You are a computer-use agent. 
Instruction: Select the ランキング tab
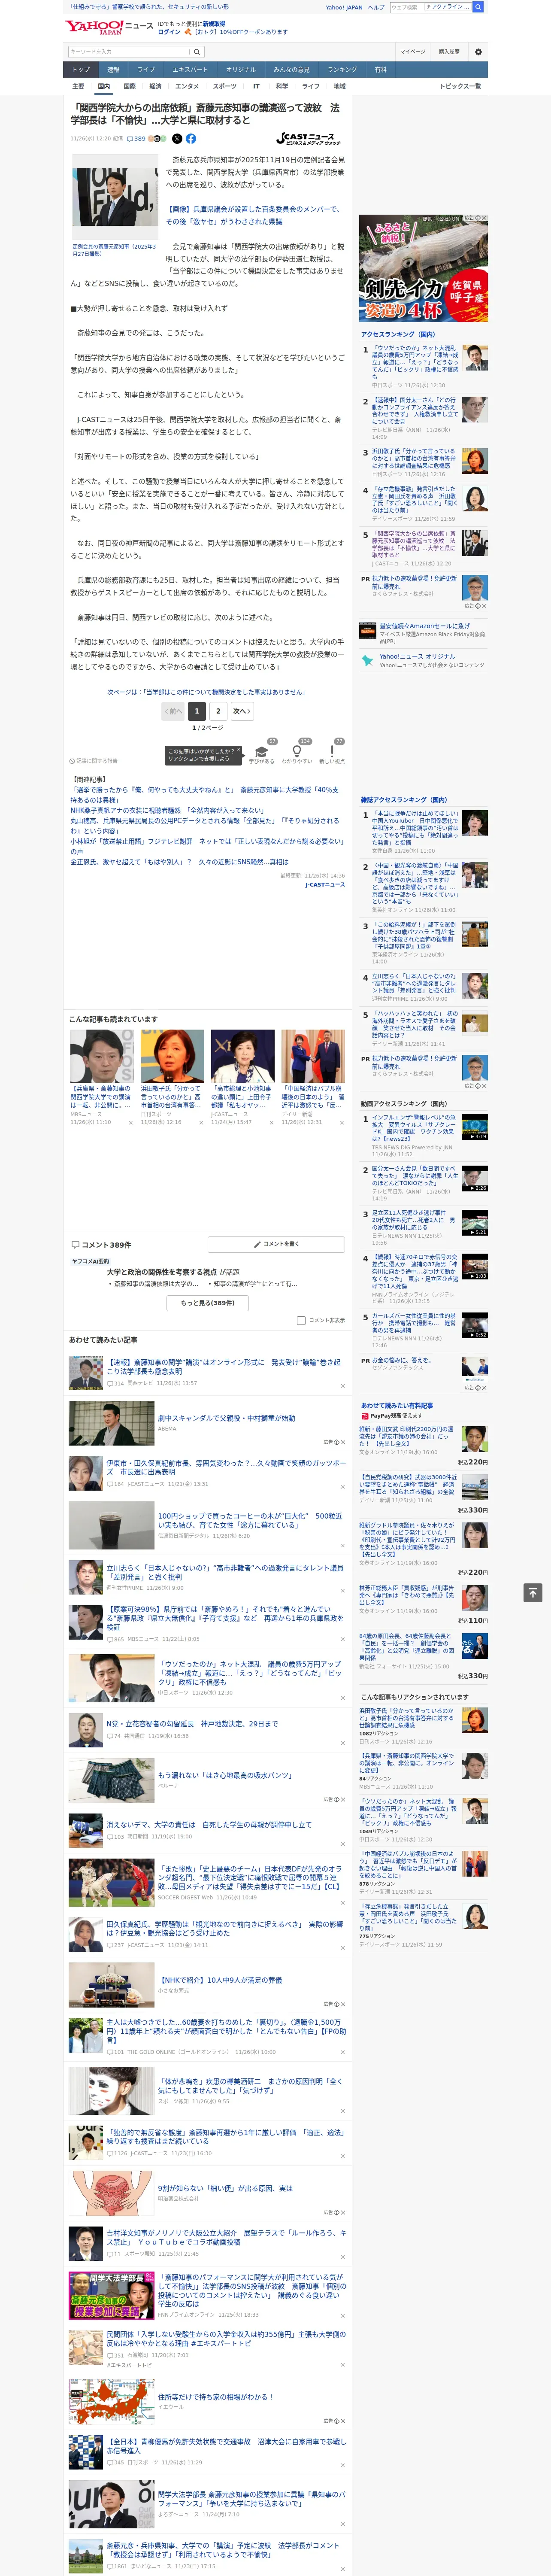342,69
